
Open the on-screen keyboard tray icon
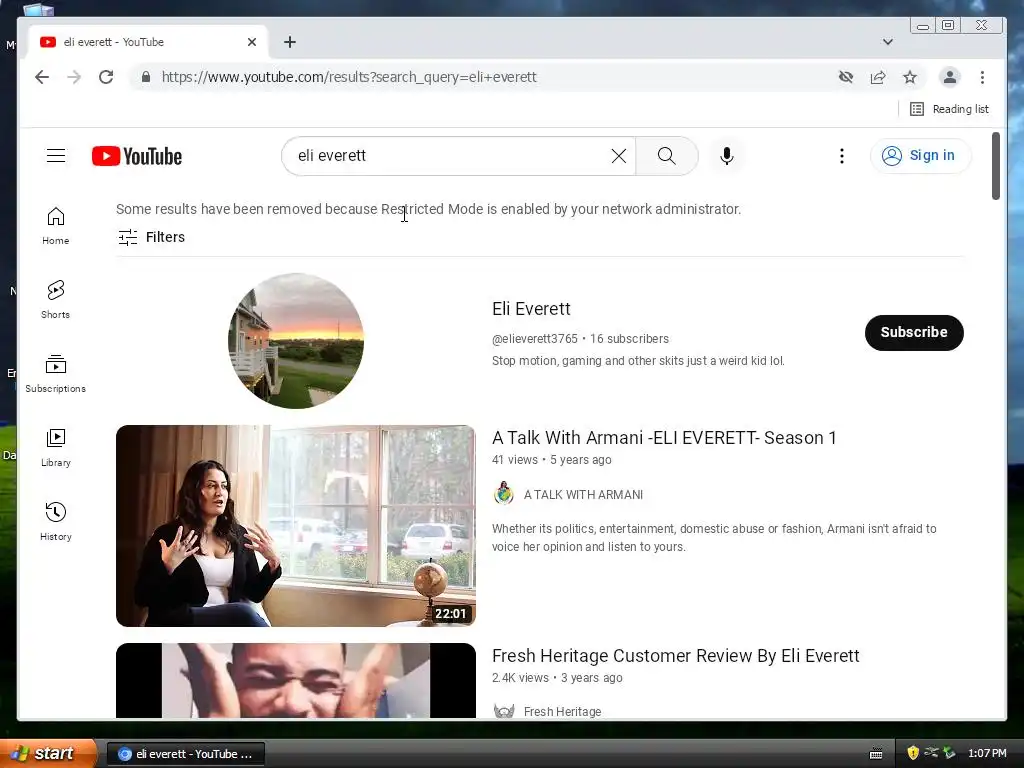click(876, 754)
